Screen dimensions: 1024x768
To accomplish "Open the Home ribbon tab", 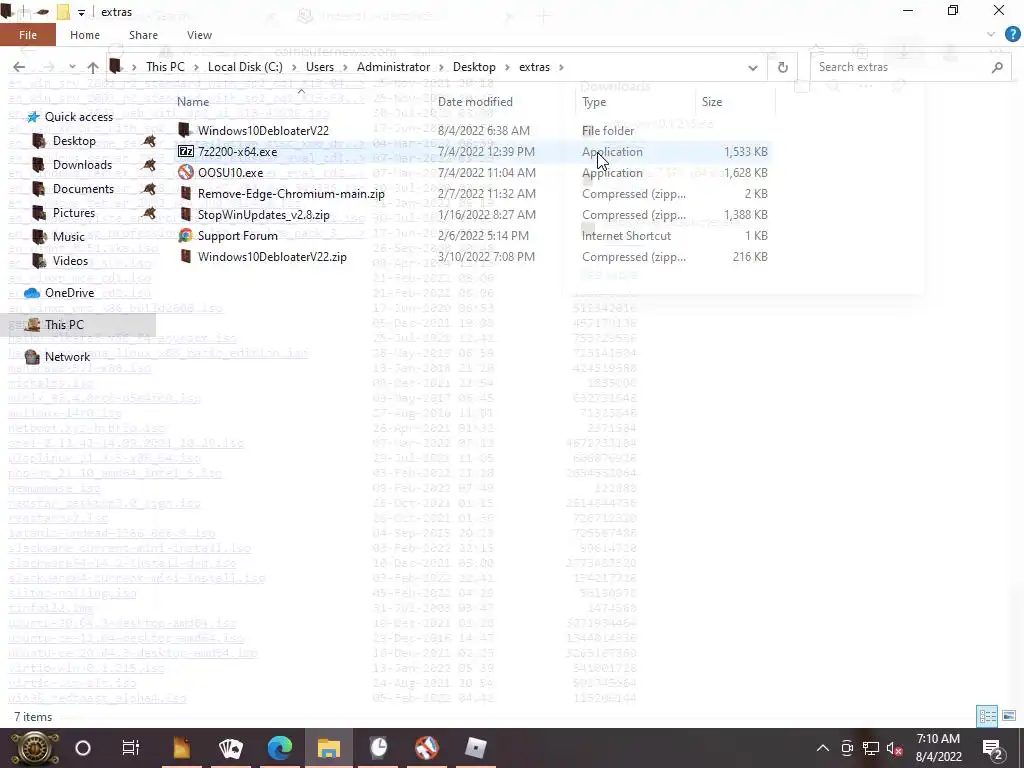I will (x=85, y=35).
